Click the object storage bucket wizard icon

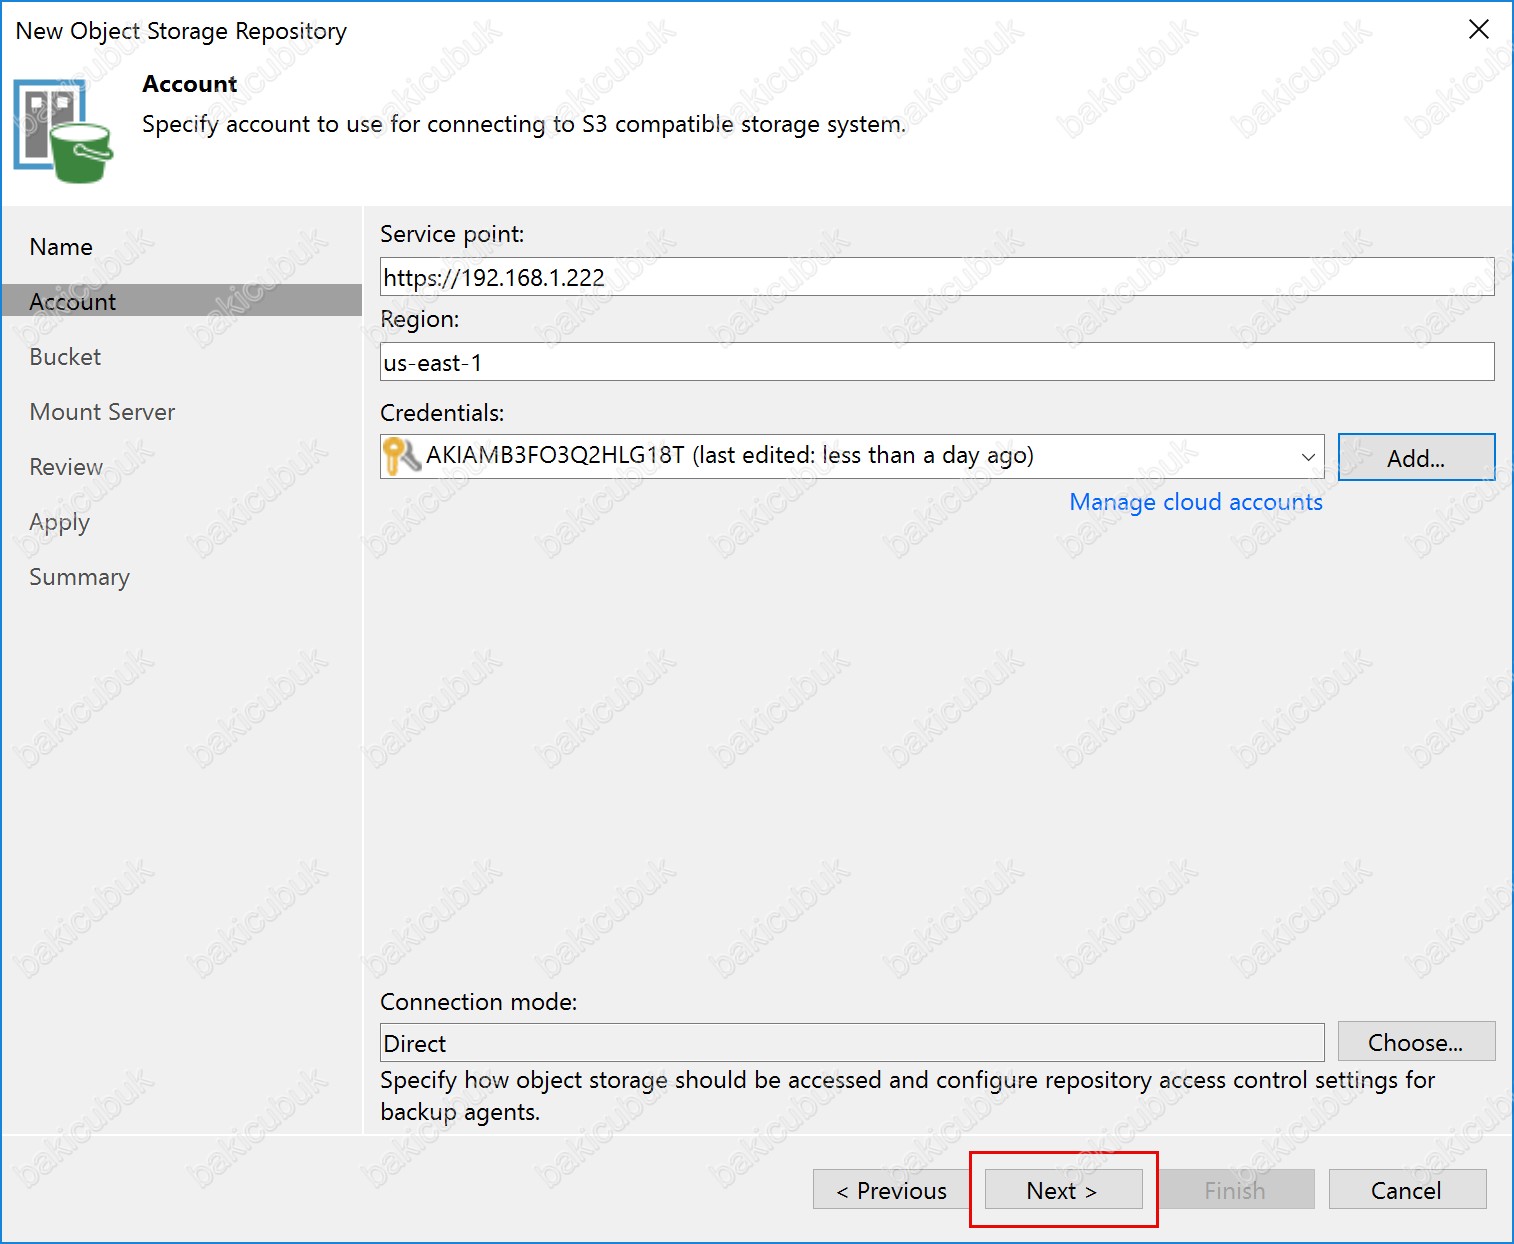coord(63,132)
